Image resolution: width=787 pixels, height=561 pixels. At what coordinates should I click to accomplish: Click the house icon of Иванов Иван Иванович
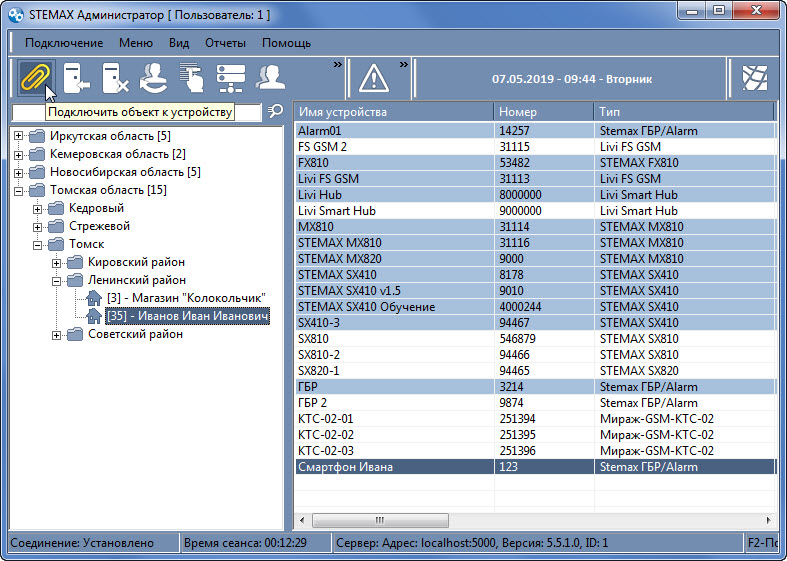point(94,316)
